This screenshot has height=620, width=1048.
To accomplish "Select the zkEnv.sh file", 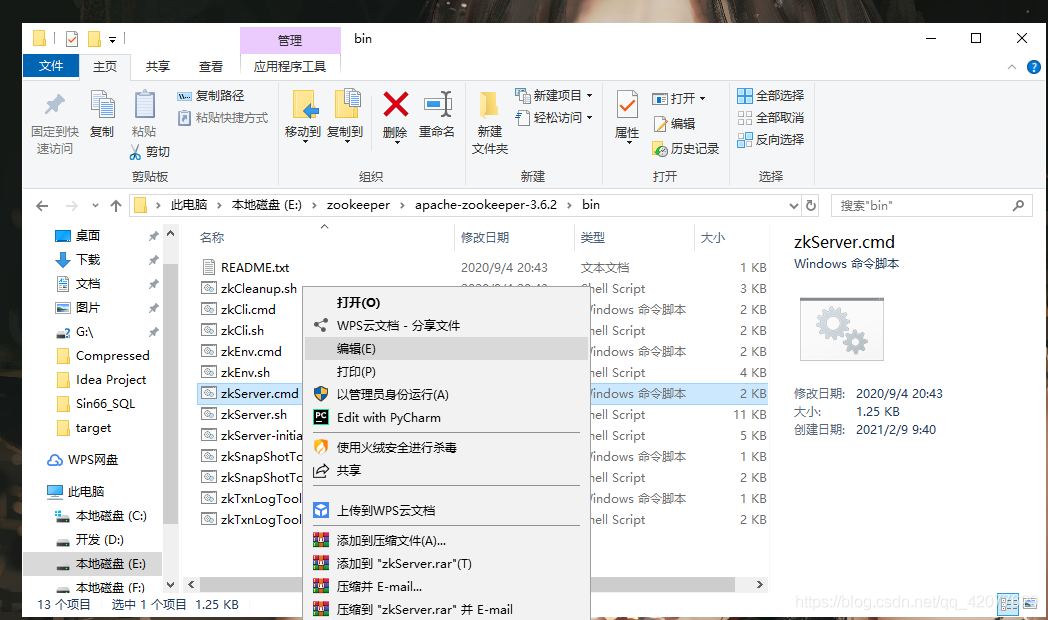I will pos(245,372).
